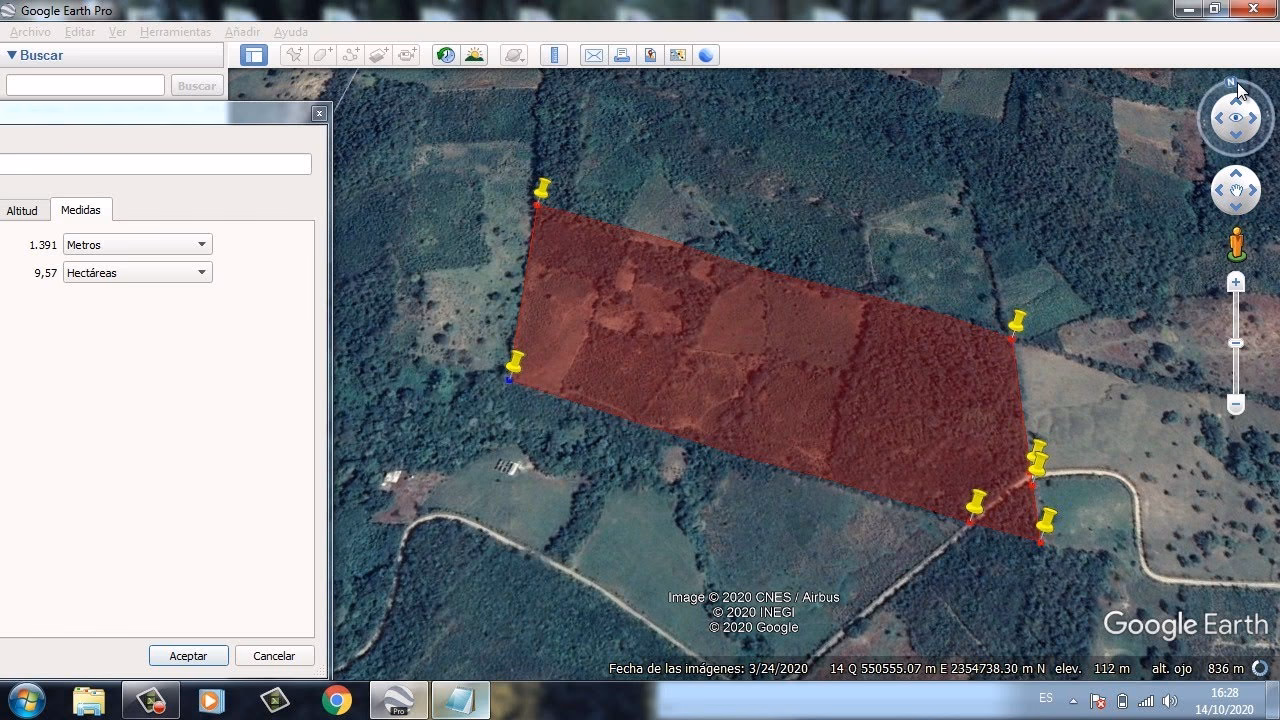Click the elev 112 m readout
The image size is (1280, 720).
1092,669
